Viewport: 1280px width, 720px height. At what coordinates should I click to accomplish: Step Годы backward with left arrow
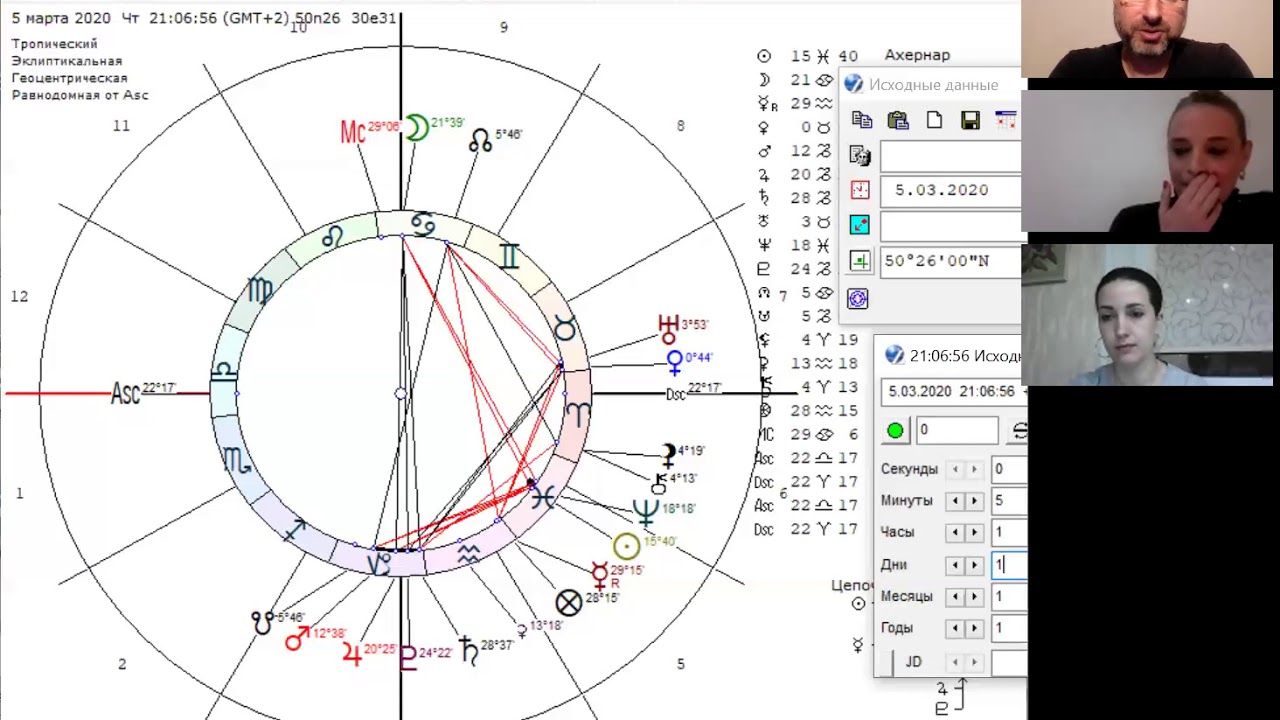tap(955, 629)
